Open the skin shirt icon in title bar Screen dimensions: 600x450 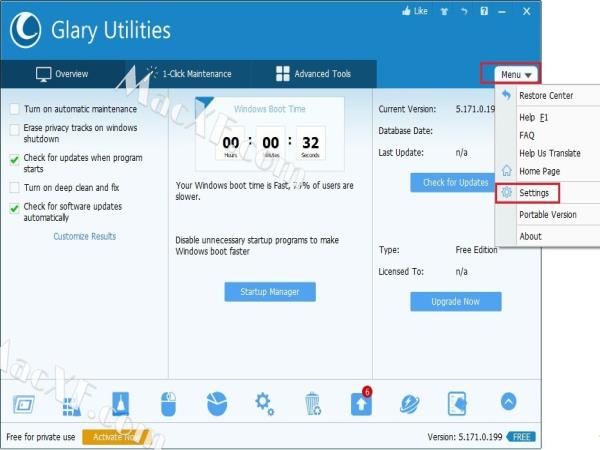coord(444,11)
